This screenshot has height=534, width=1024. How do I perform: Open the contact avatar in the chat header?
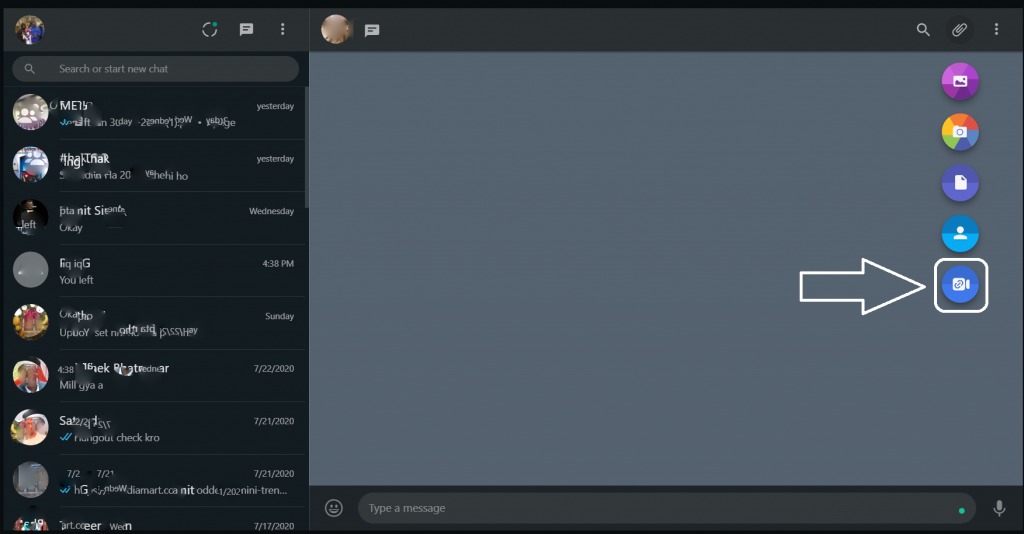pos(336,29)
